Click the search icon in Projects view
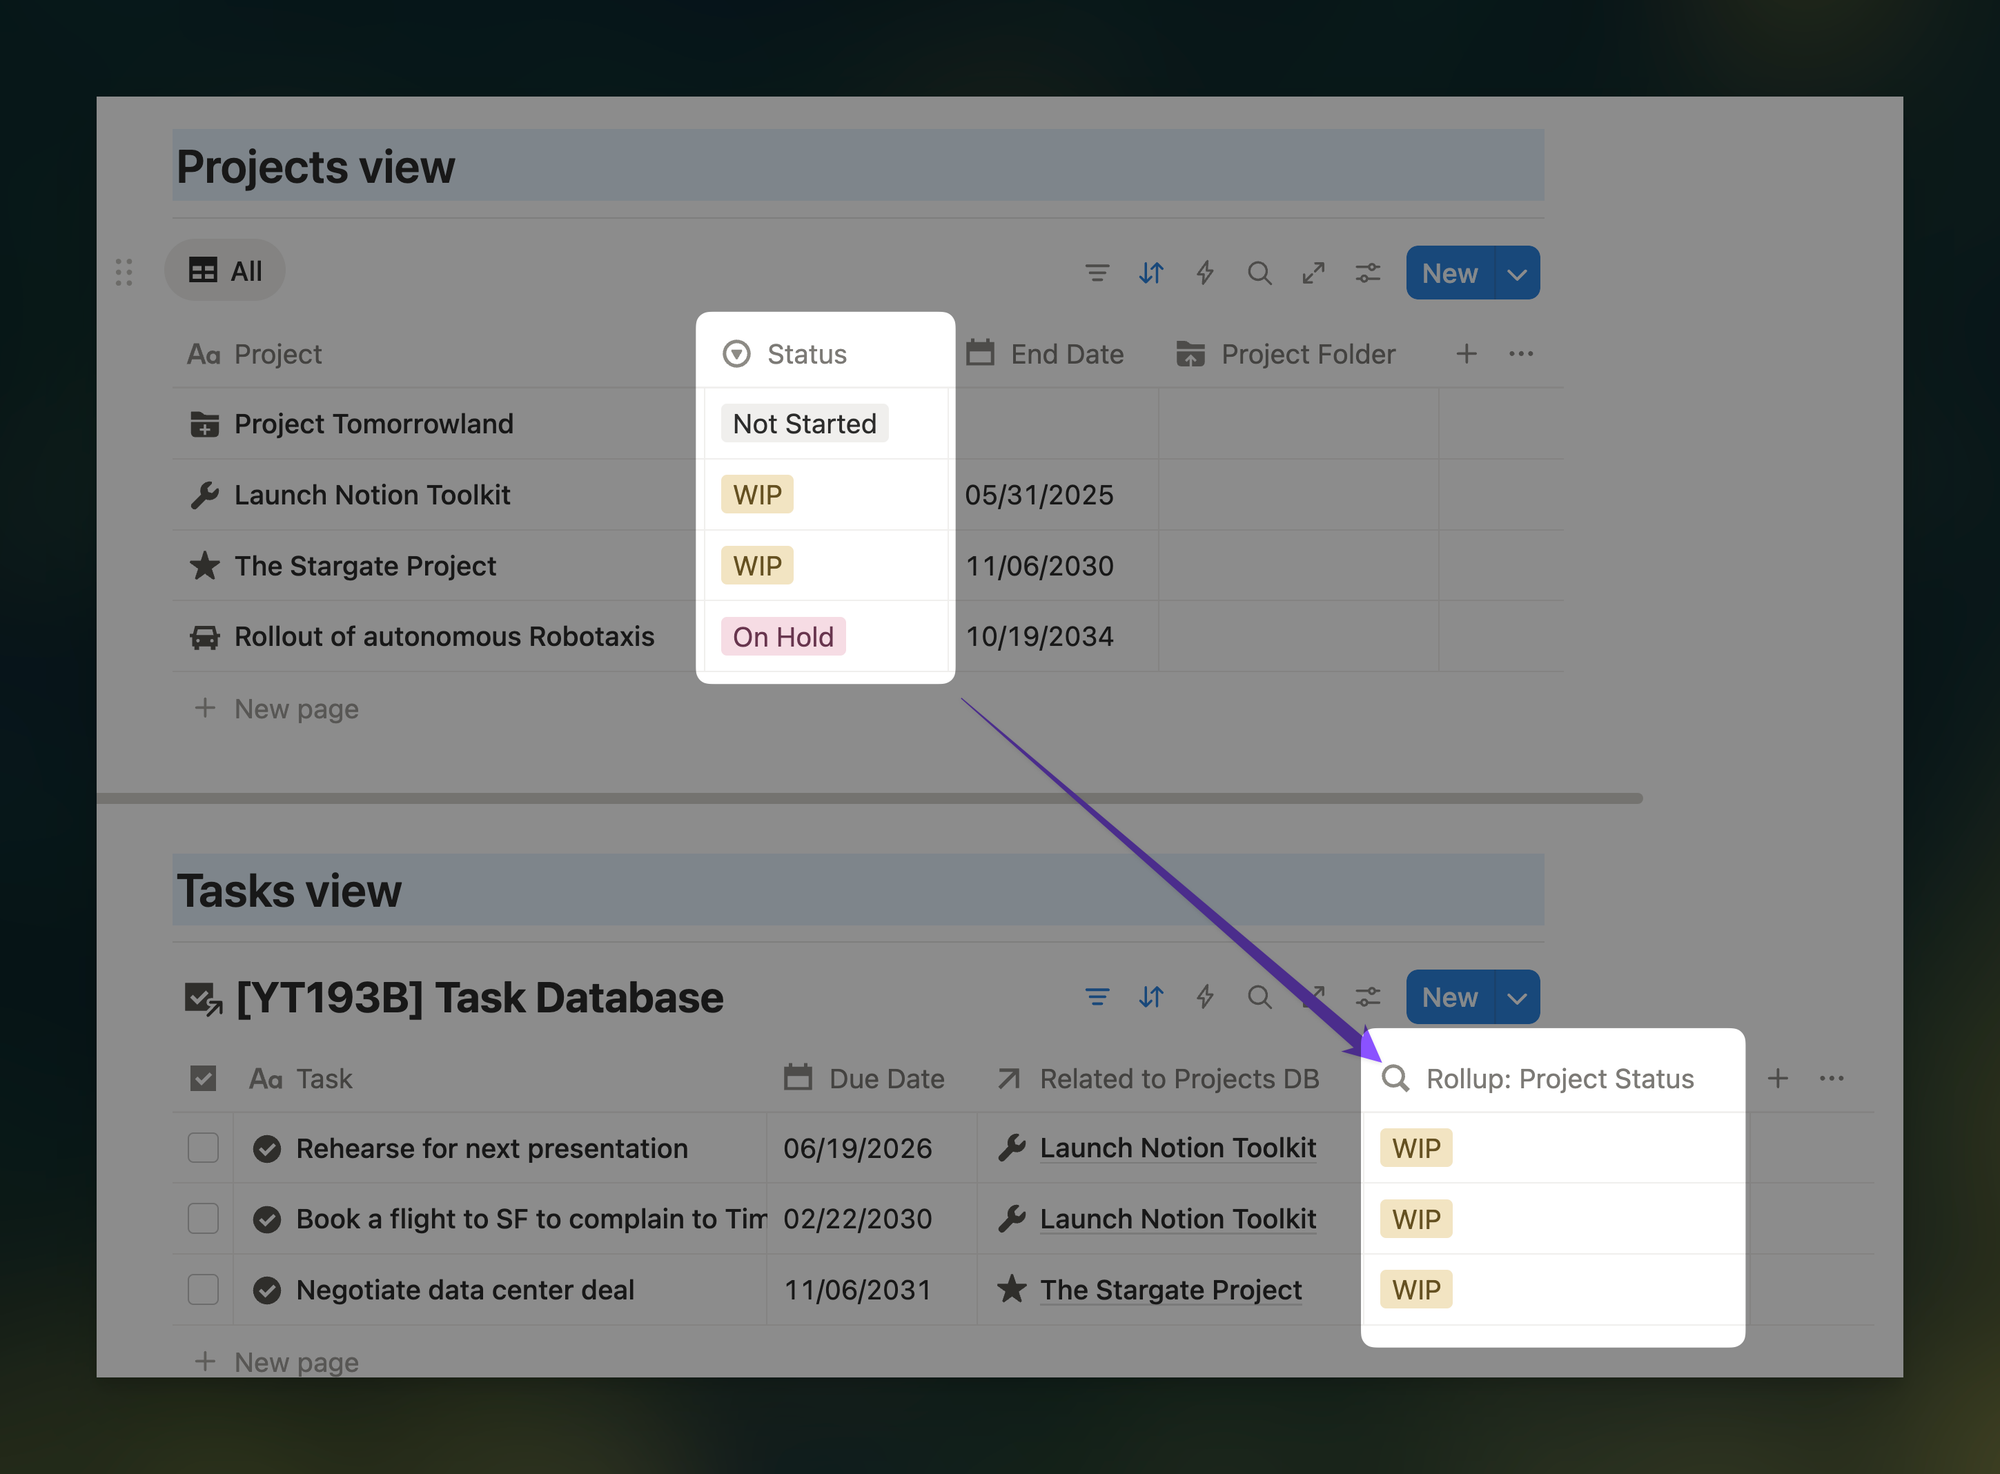 pyautogui.click(x=1259, y=273)
